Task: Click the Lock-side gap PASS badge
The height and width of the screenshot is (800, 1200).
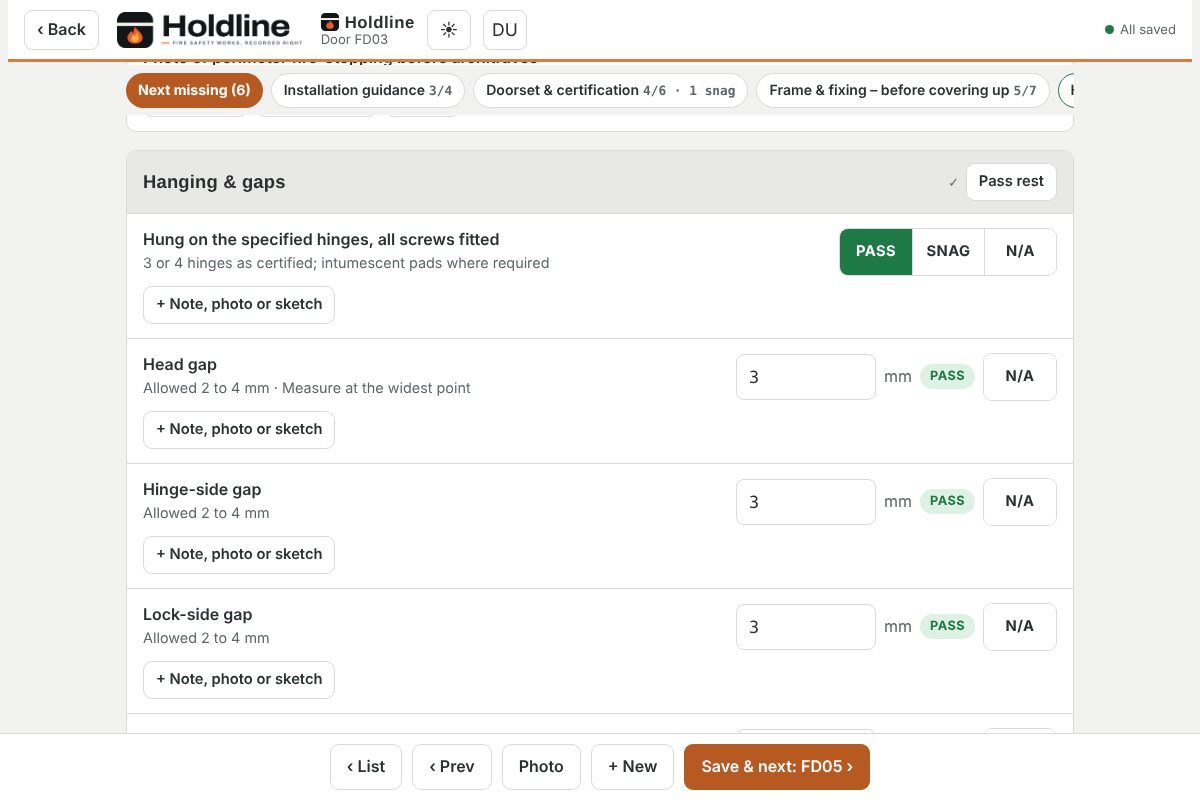Action: (947, 627)
